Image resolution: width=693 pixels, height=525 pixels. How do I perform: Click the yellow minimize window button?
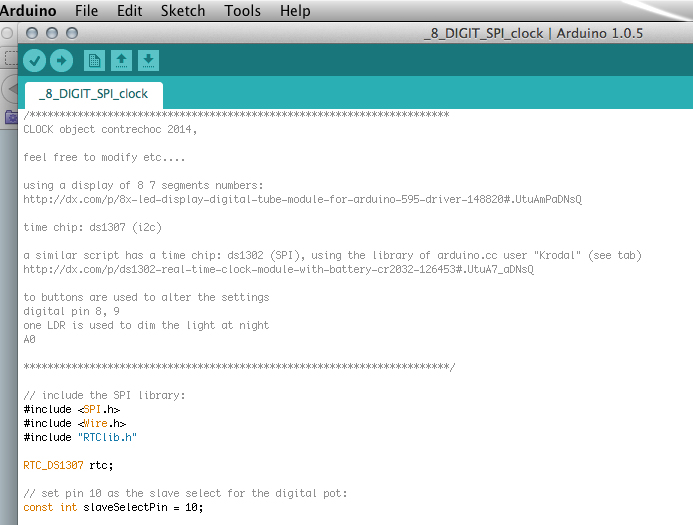click(52, 33)
